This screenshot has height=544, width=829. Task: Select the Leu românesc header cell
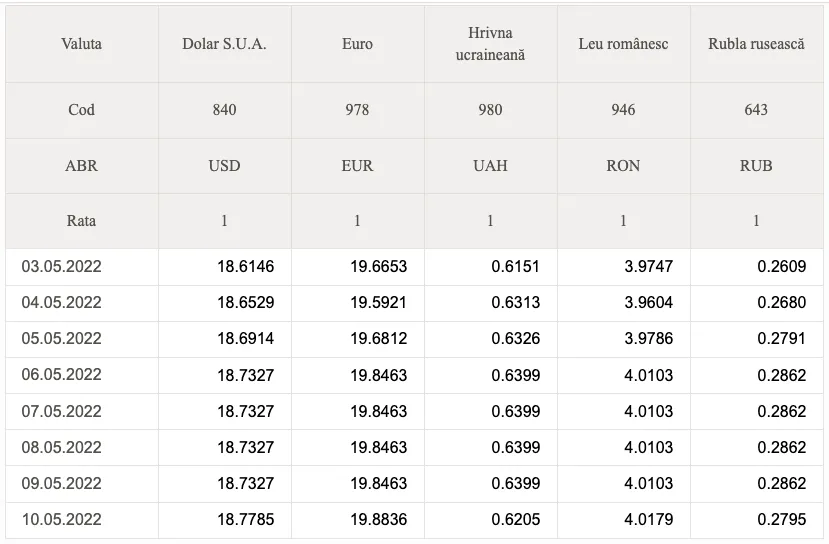(623, 44)
